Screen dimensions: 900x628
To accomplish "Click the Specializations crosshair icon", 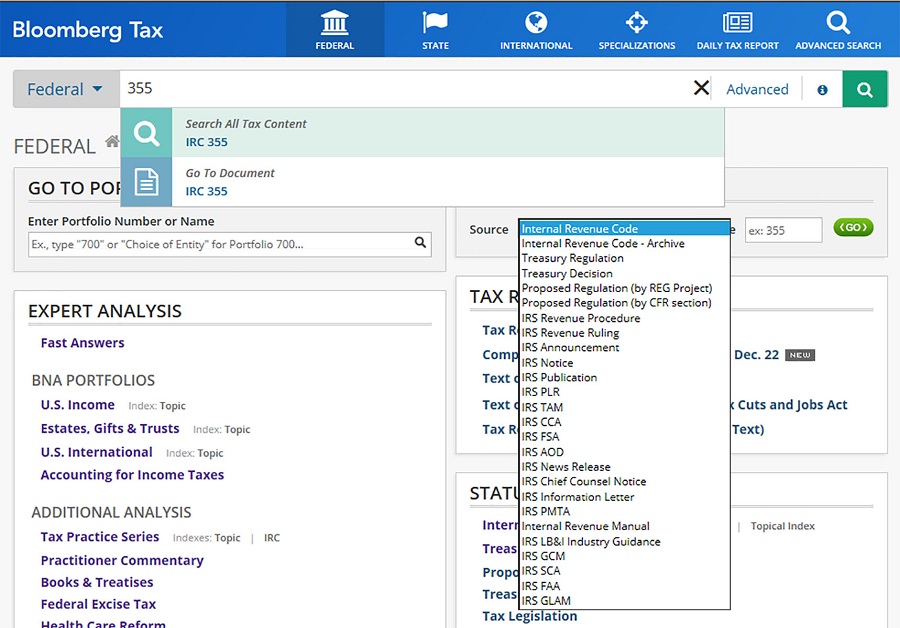I will coord(636,23).
